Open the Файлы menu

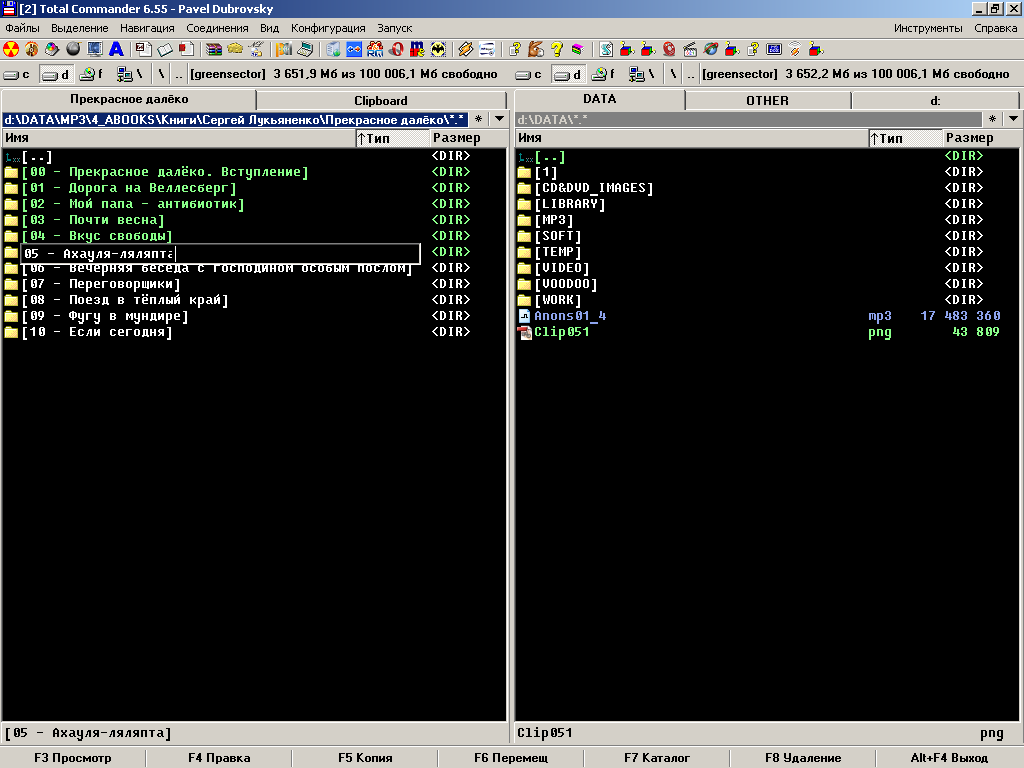coord(22,28)
